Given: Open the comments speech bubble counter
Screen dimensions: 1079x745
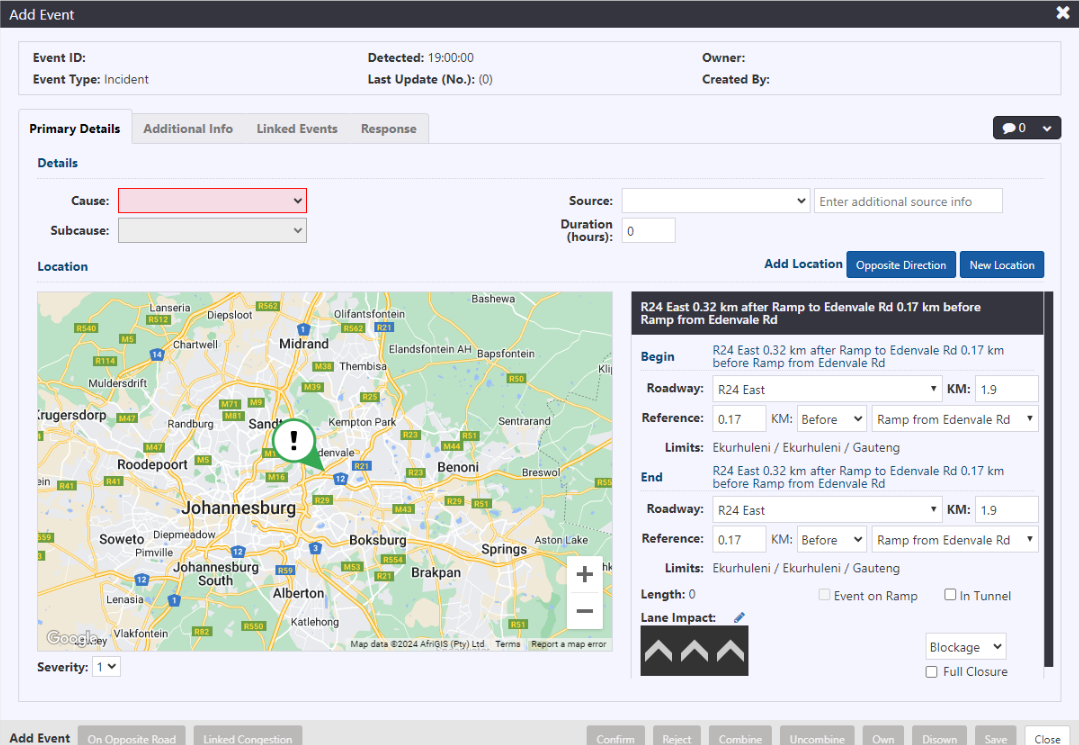Looking at the screenshot, I should 1026,128.
